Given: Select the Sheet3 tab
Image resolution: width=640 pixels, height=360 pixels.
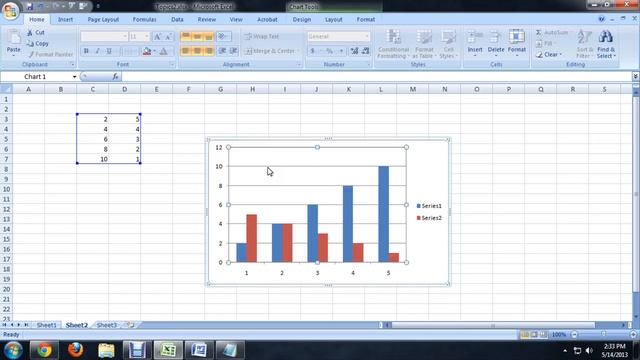Looking at the screenshot, I should pyautogui.click(x=107, y=325).
